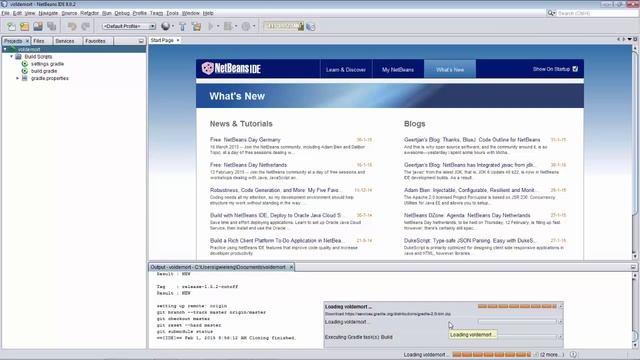Open Build with NetBeans IDE, Deploy article
The image size is (640, 360).
click(x=276, y=215)
